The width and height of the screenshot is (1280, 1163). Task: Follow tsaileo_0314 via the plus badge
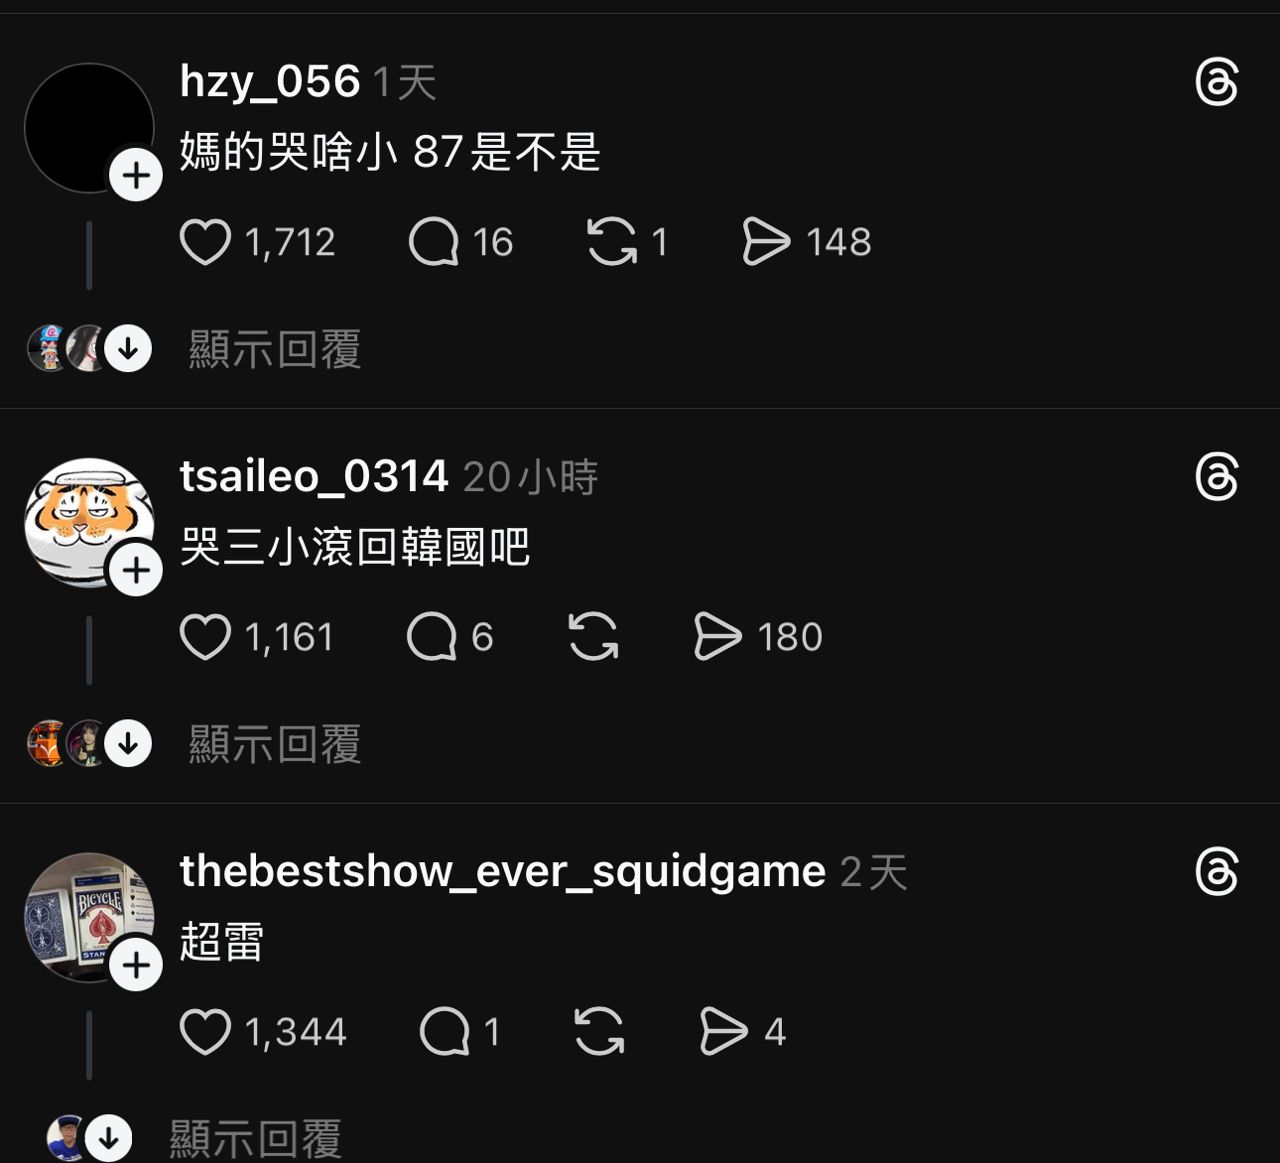click(x=136, y=571)
